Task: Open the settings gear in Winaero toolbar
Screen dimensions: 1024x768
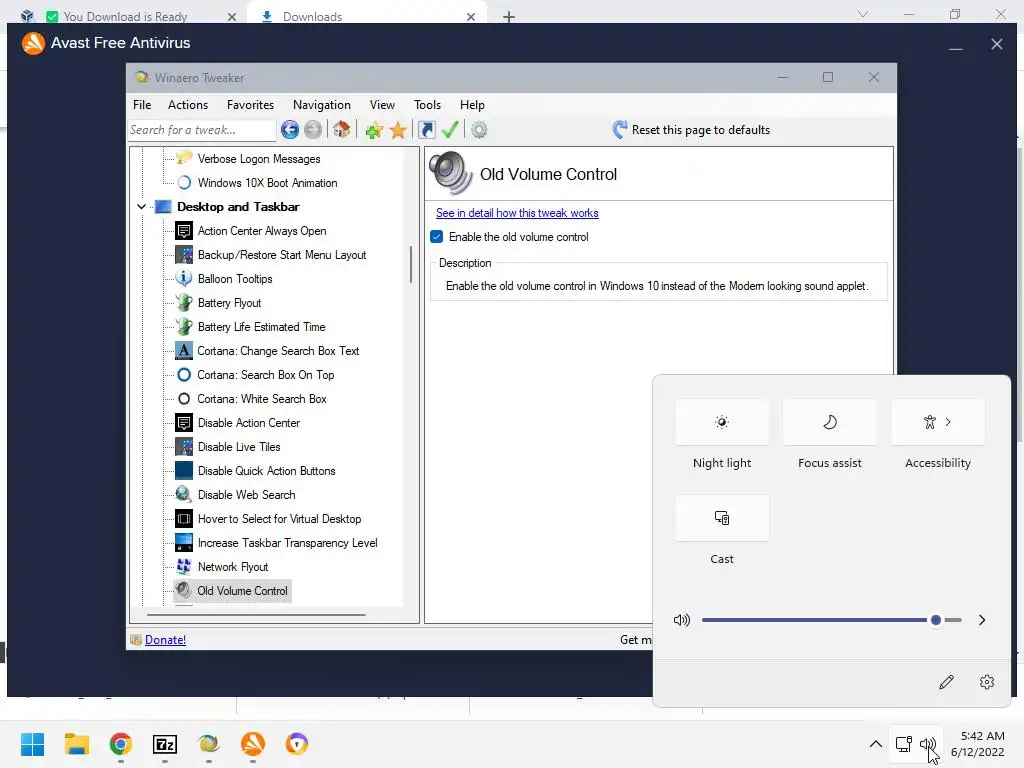Action: [479, 130]
